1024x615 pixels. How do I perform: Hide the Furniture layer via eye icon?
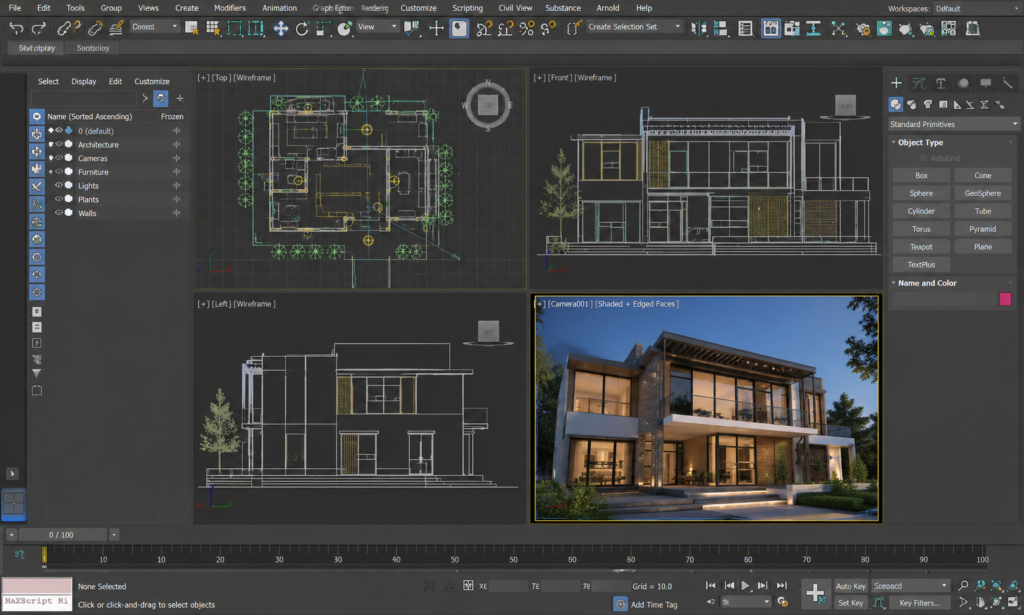coord(59,172)
